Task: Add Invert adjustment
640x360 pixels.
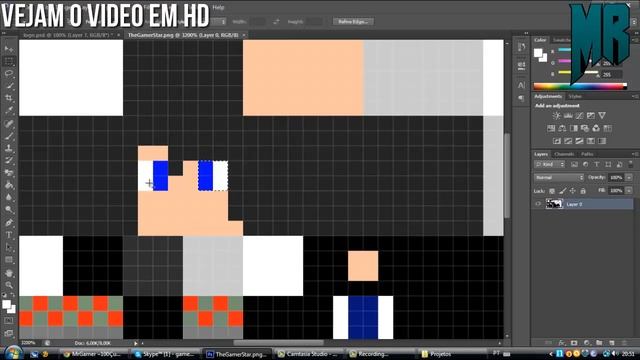Action: click(x=557, y=141)
